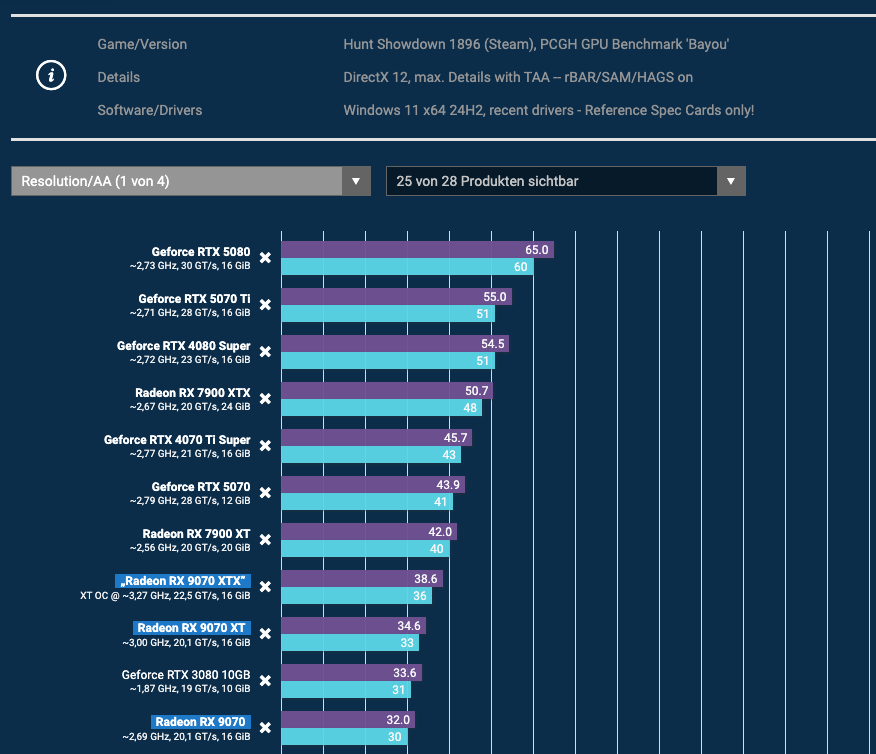
Task: Click the Geforce RTX 5070 label
Action: point(201,486)
